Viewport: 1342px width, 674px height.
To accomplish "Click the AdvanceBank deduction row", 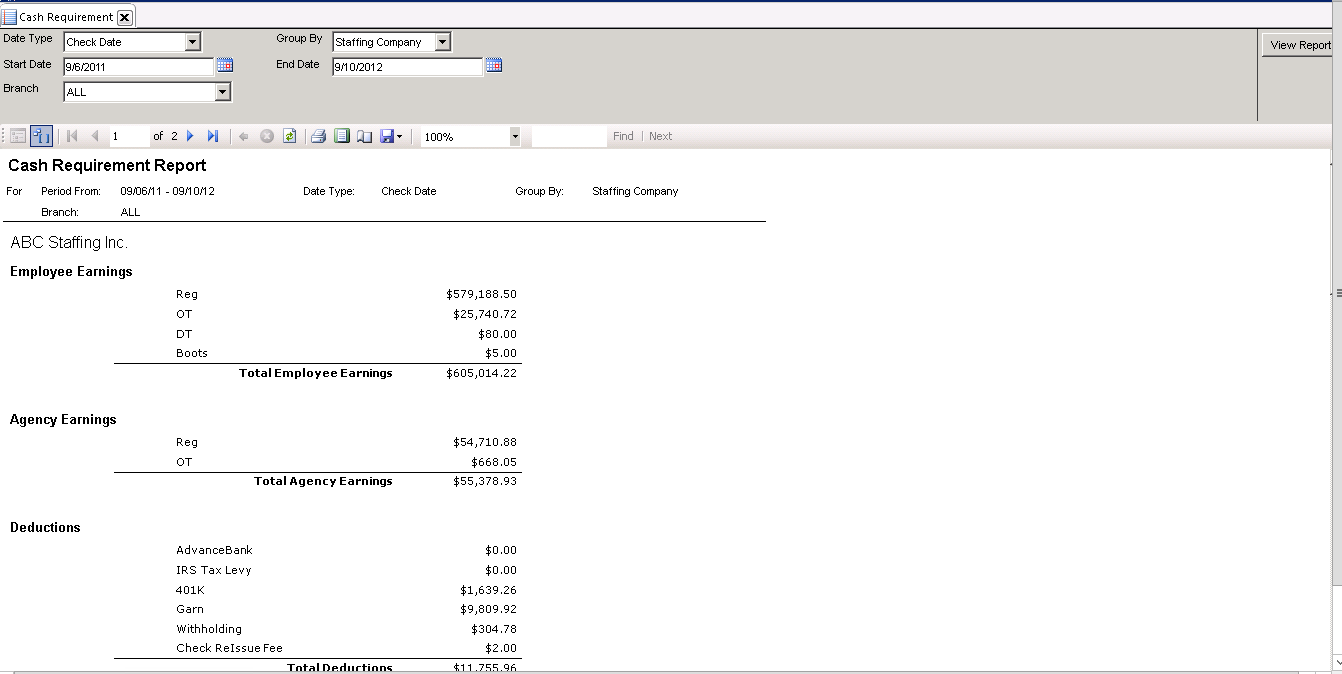I will pyautogui.click(x=346, y=550).
